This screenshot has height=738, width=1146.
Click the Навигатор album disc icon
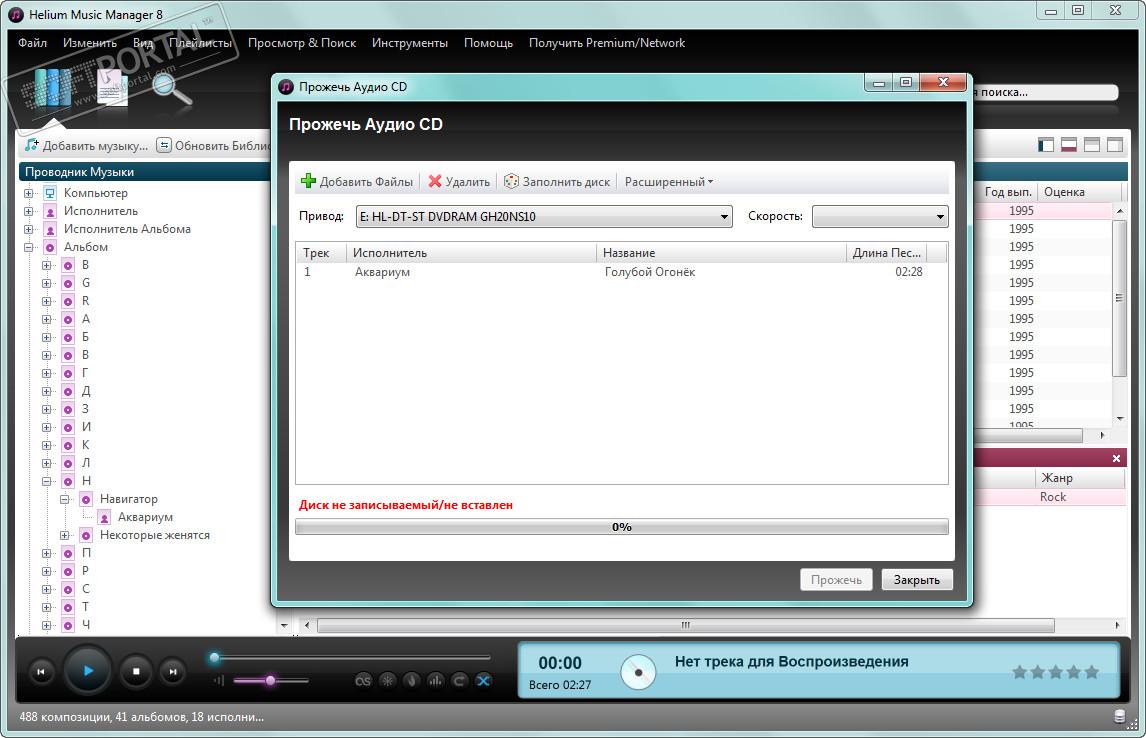(x=86, y=499)
